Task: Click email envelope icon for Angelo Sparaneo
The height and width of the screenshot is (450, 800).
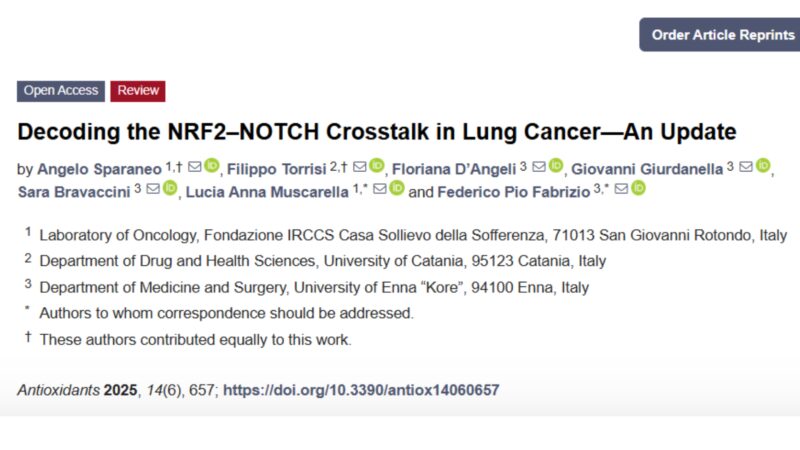Action: pyautogui.click(x=194, y=167)
